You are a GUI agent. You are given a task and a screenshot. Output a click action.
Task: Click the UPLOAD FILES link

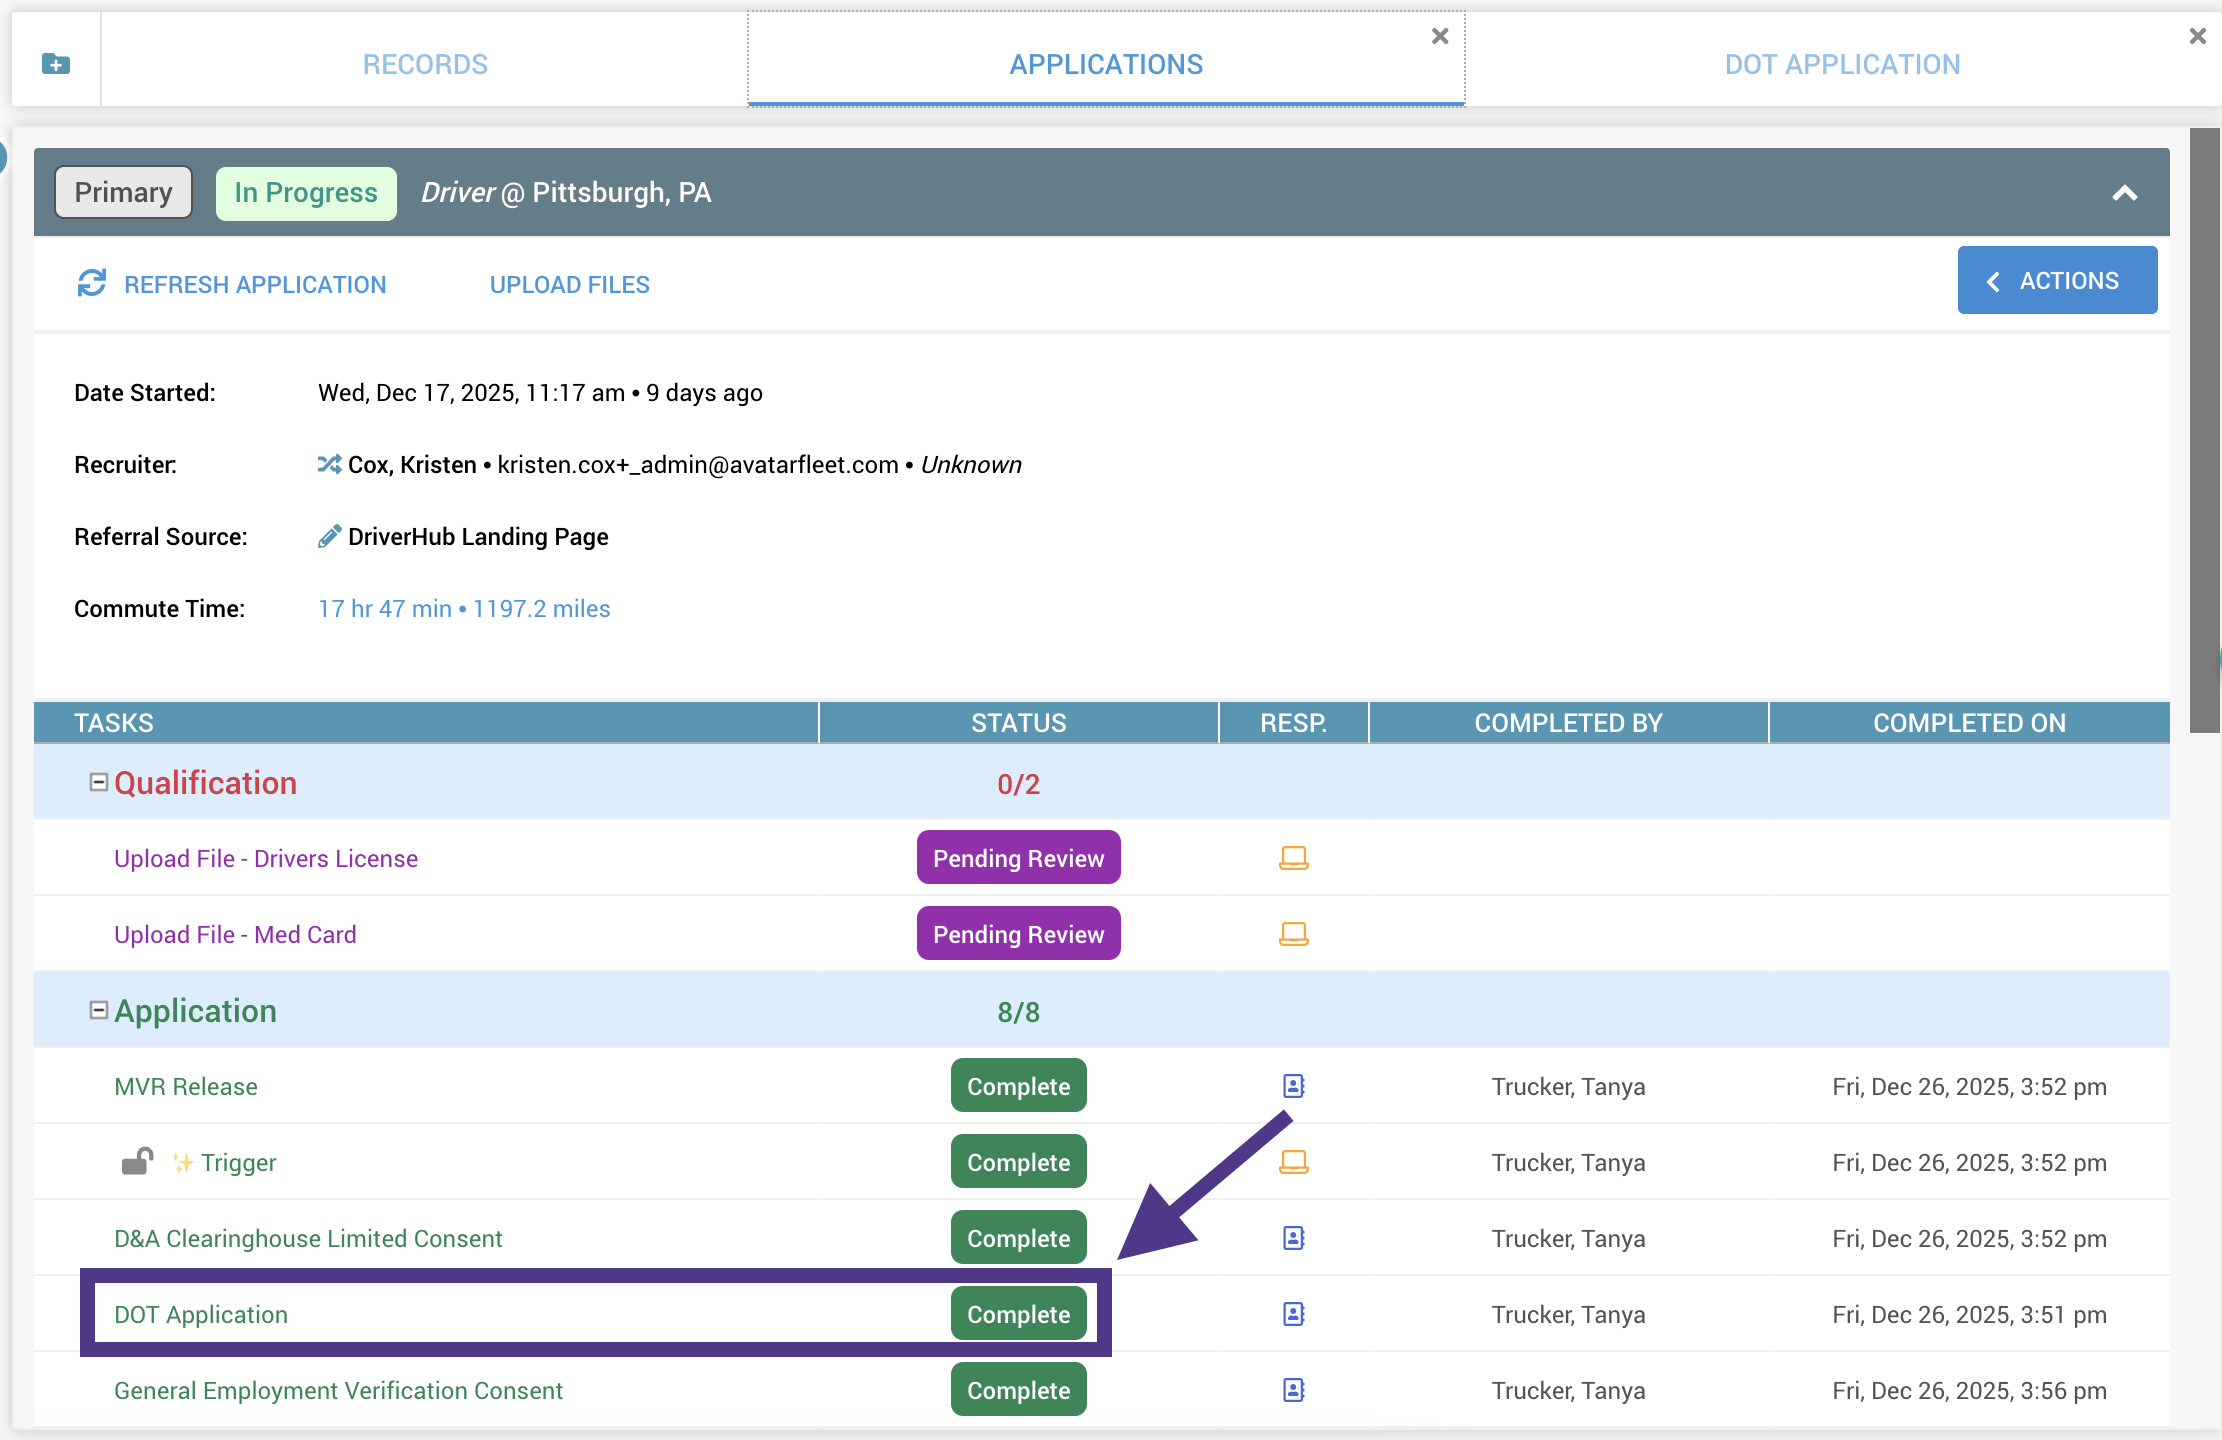pos(569,285)
